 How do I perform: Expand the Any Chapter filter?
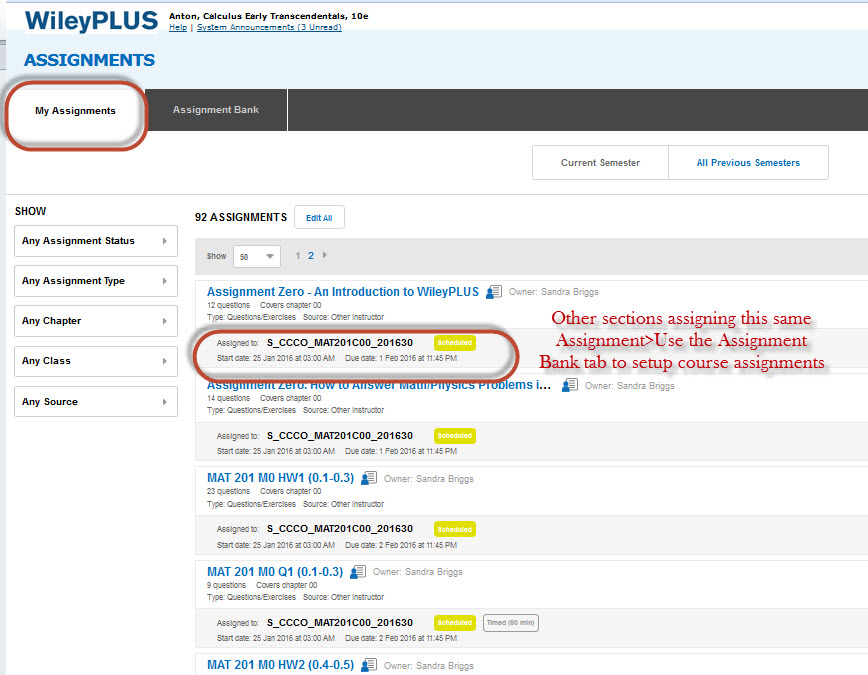96,321
